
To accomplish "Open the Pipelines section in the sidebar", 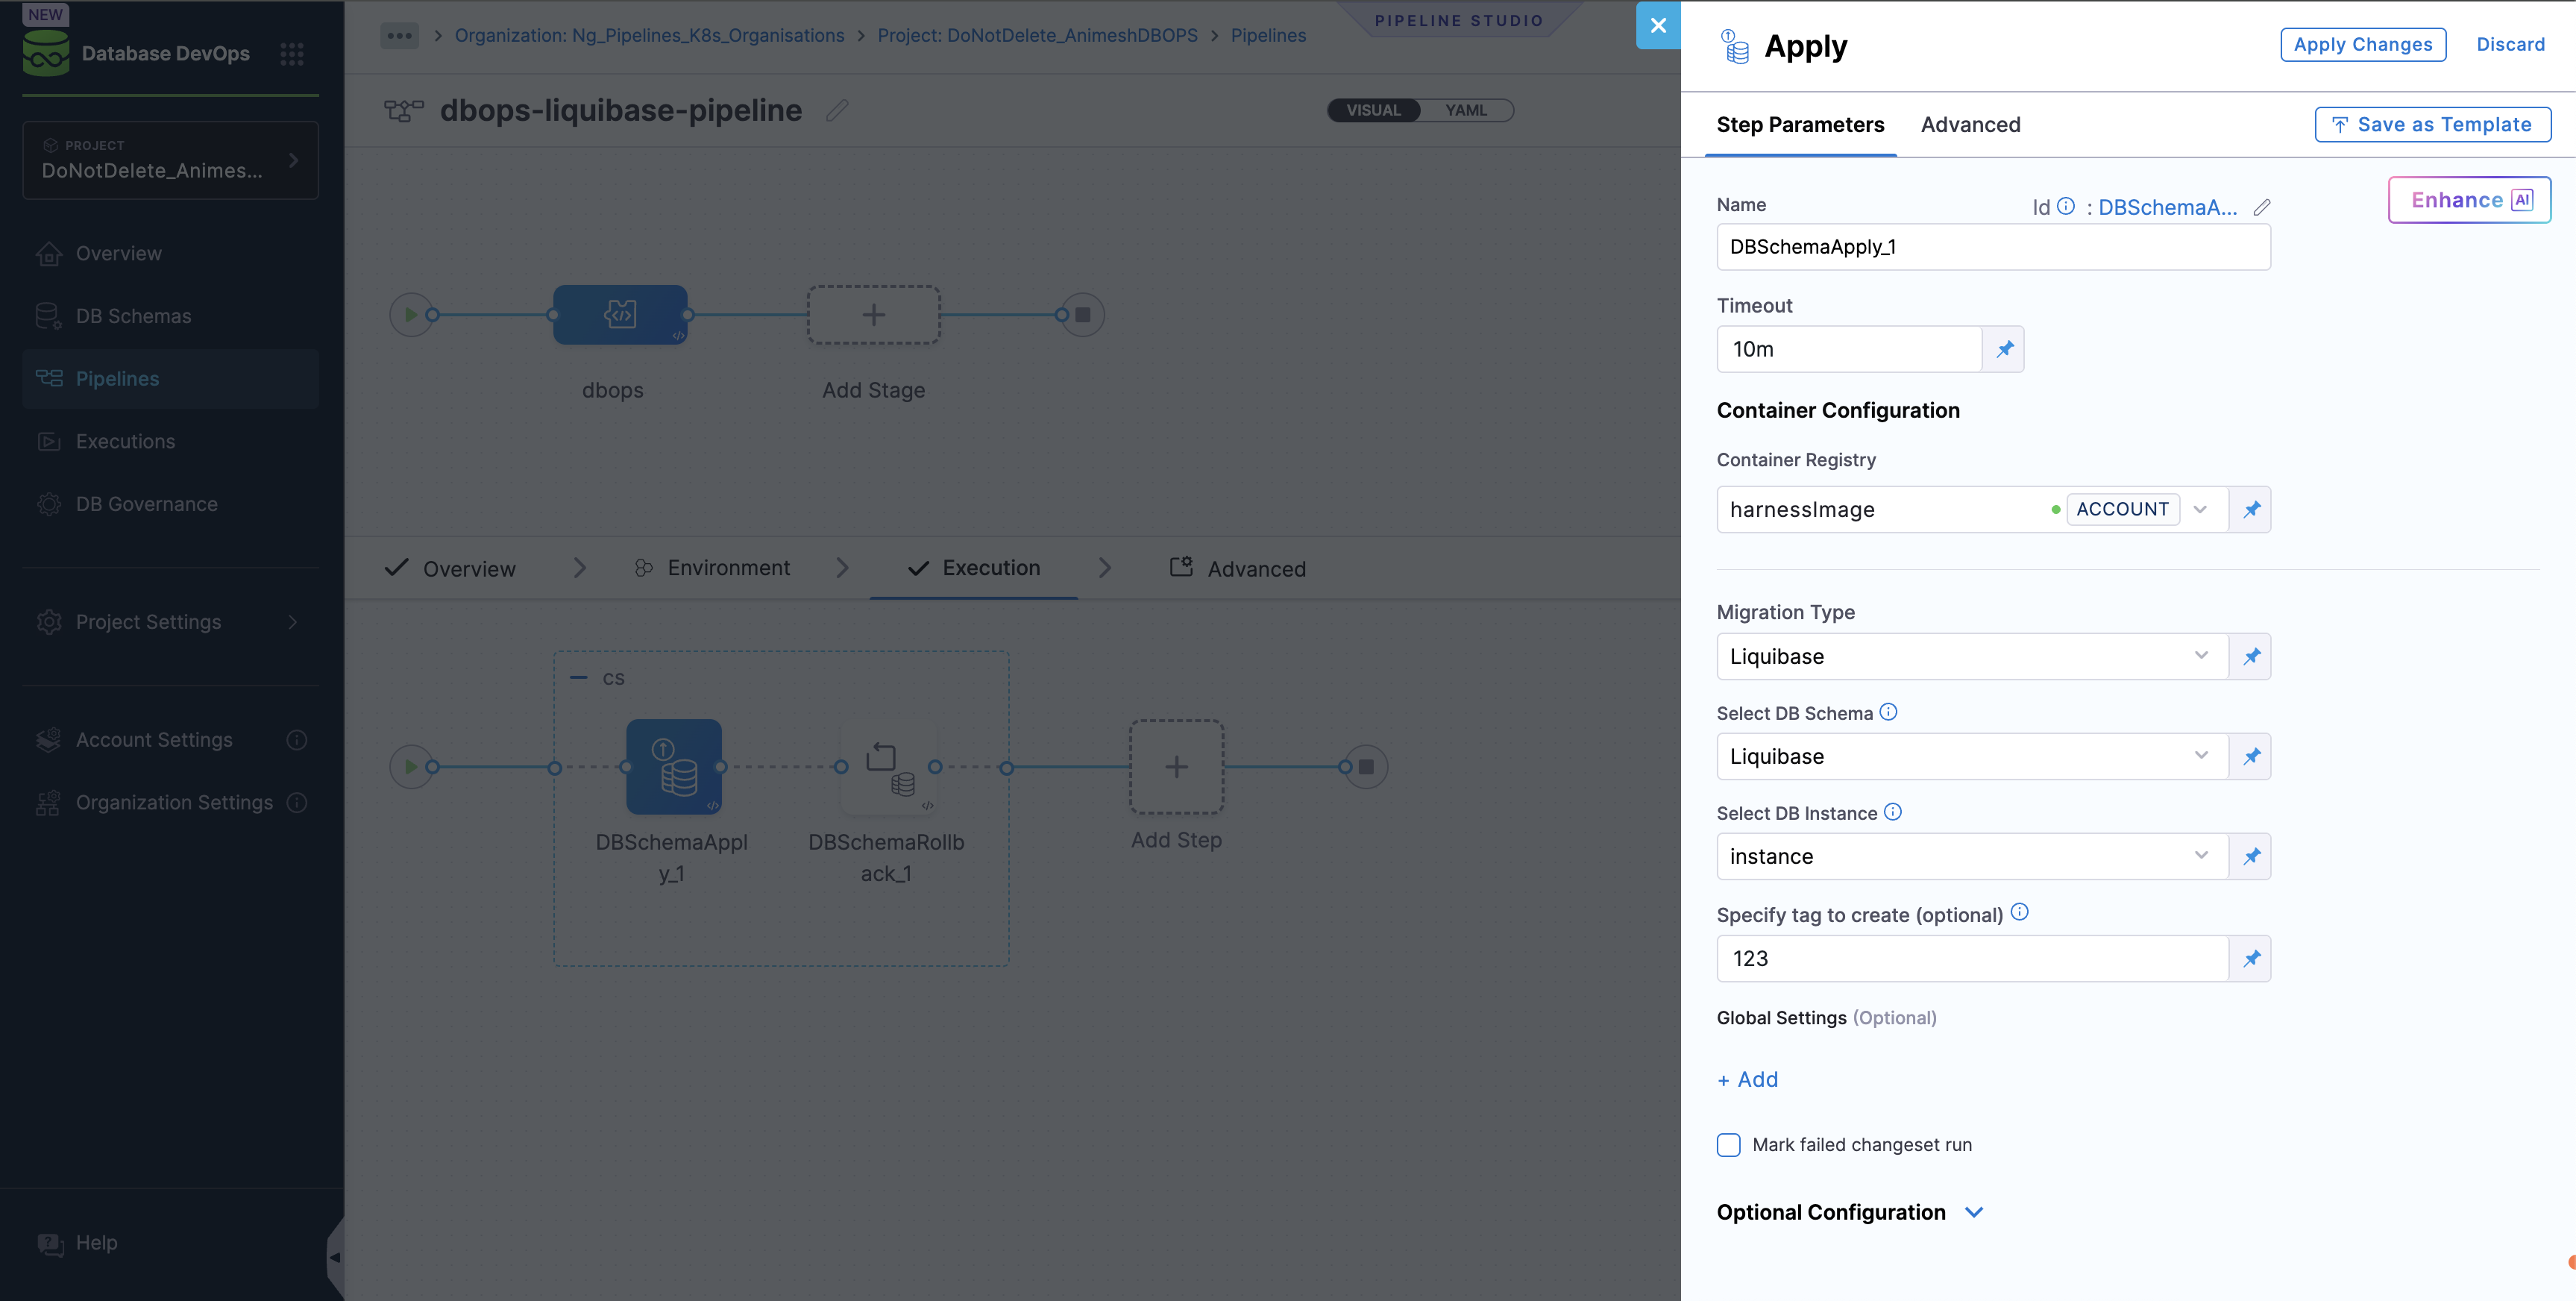I will [116, 378].
